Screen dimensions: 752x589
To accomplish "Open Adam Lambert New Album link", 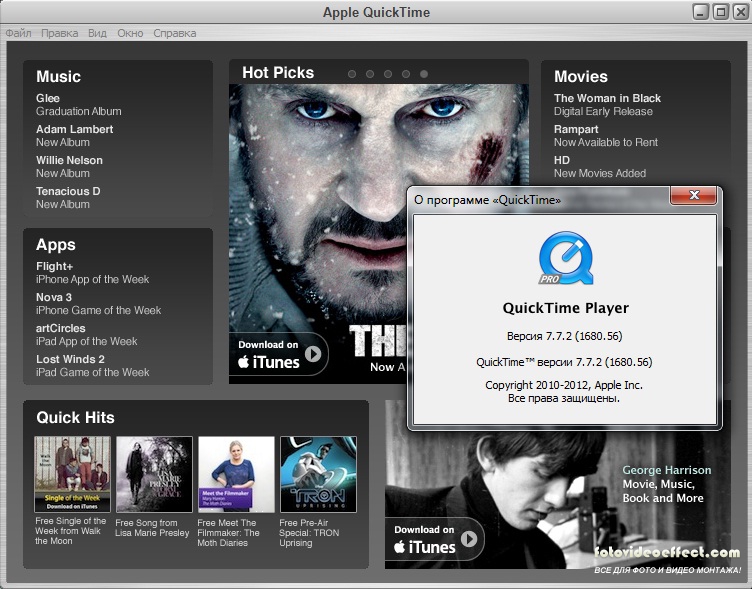I will (74, 136).
